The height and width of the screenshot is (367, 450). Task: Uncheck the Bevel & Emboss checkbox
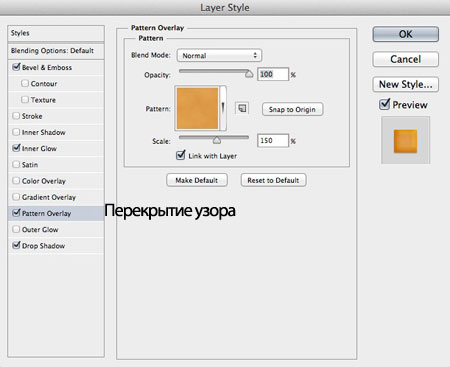pyautogui.click(x=16, y=67)
